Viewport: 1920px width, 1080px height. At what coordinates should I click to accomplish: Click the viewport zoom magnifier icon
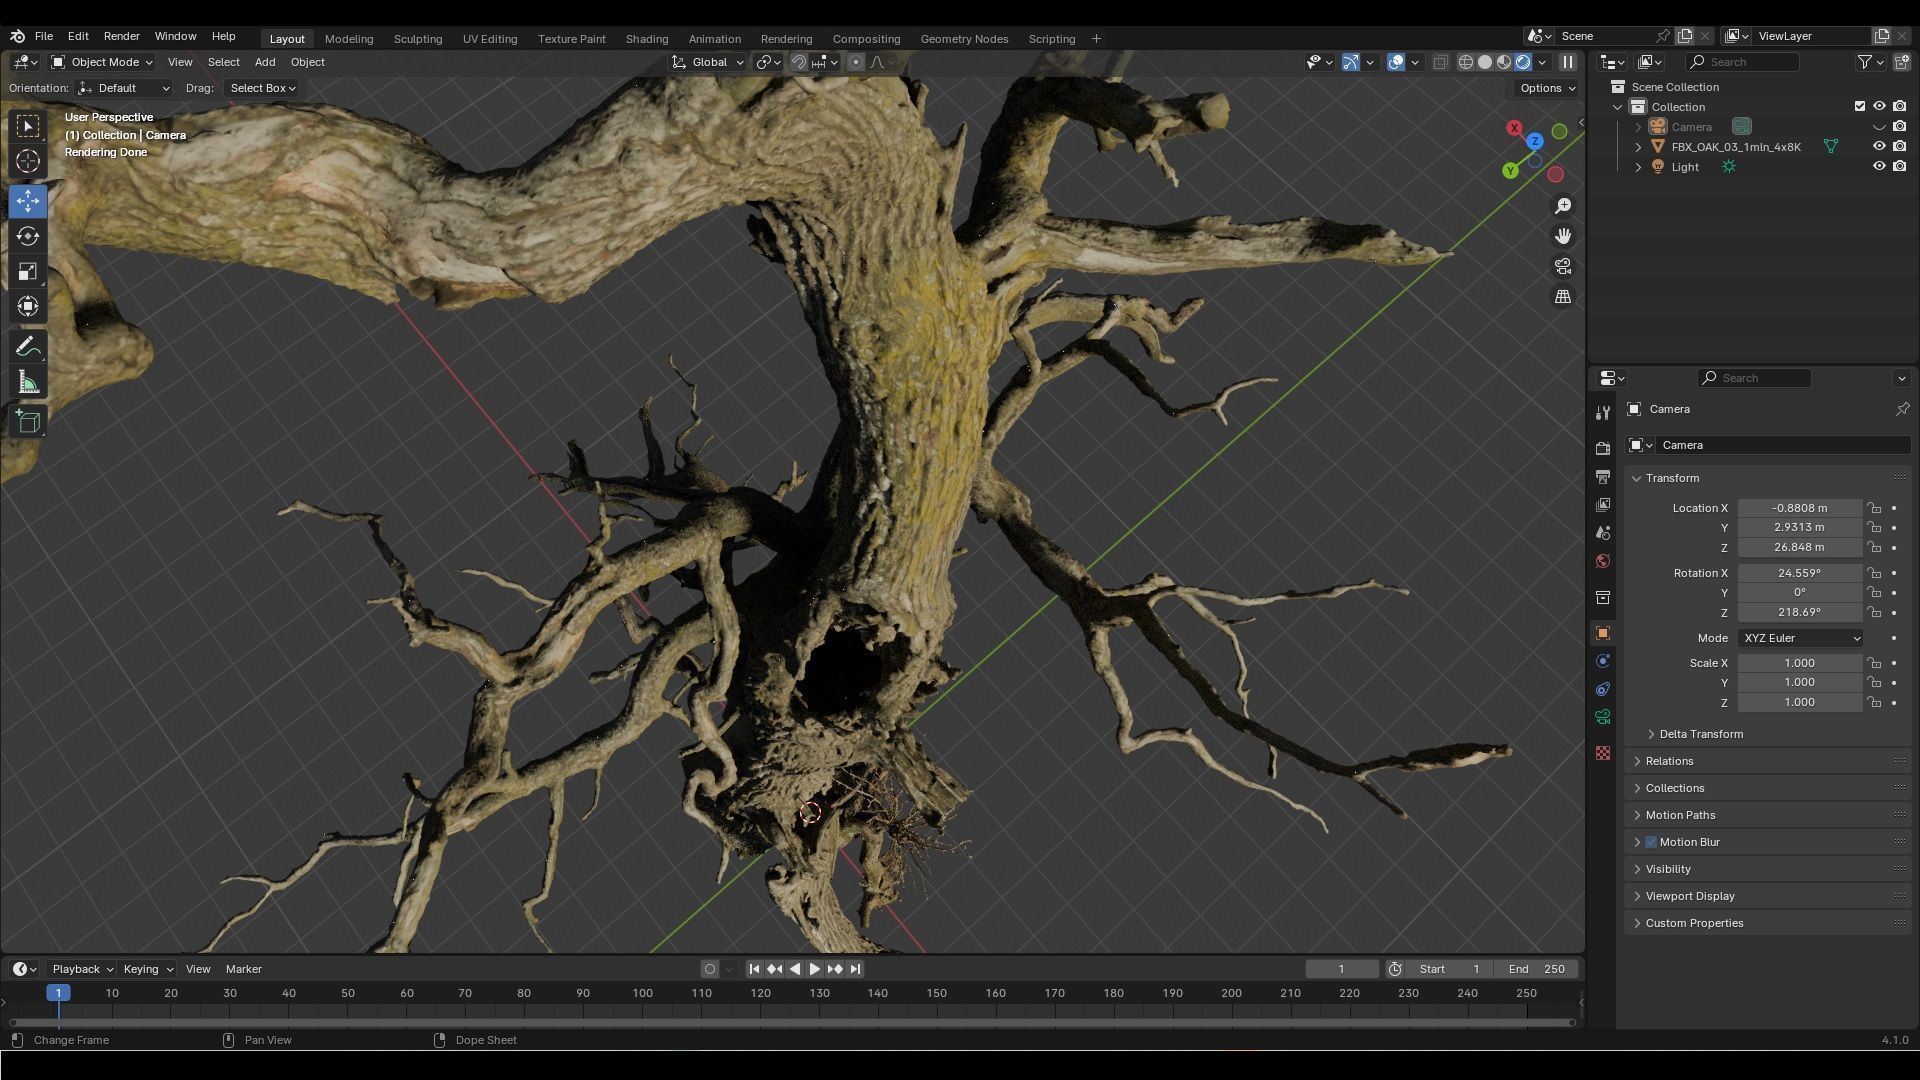pyautogui.click(x=1563, y=206)
